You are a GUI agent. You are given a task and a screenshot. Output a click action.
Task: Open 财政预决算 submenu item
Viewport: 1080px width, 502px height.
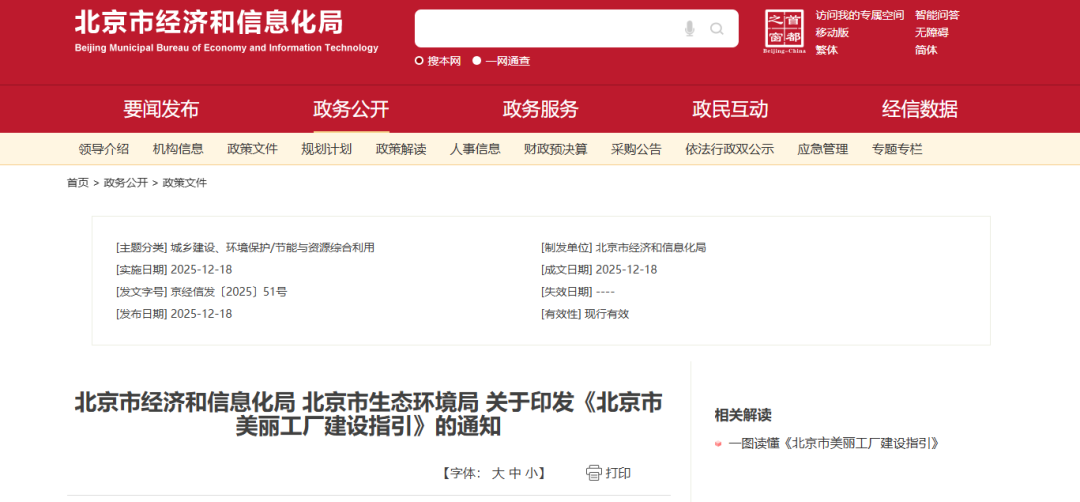click(555, 149)
